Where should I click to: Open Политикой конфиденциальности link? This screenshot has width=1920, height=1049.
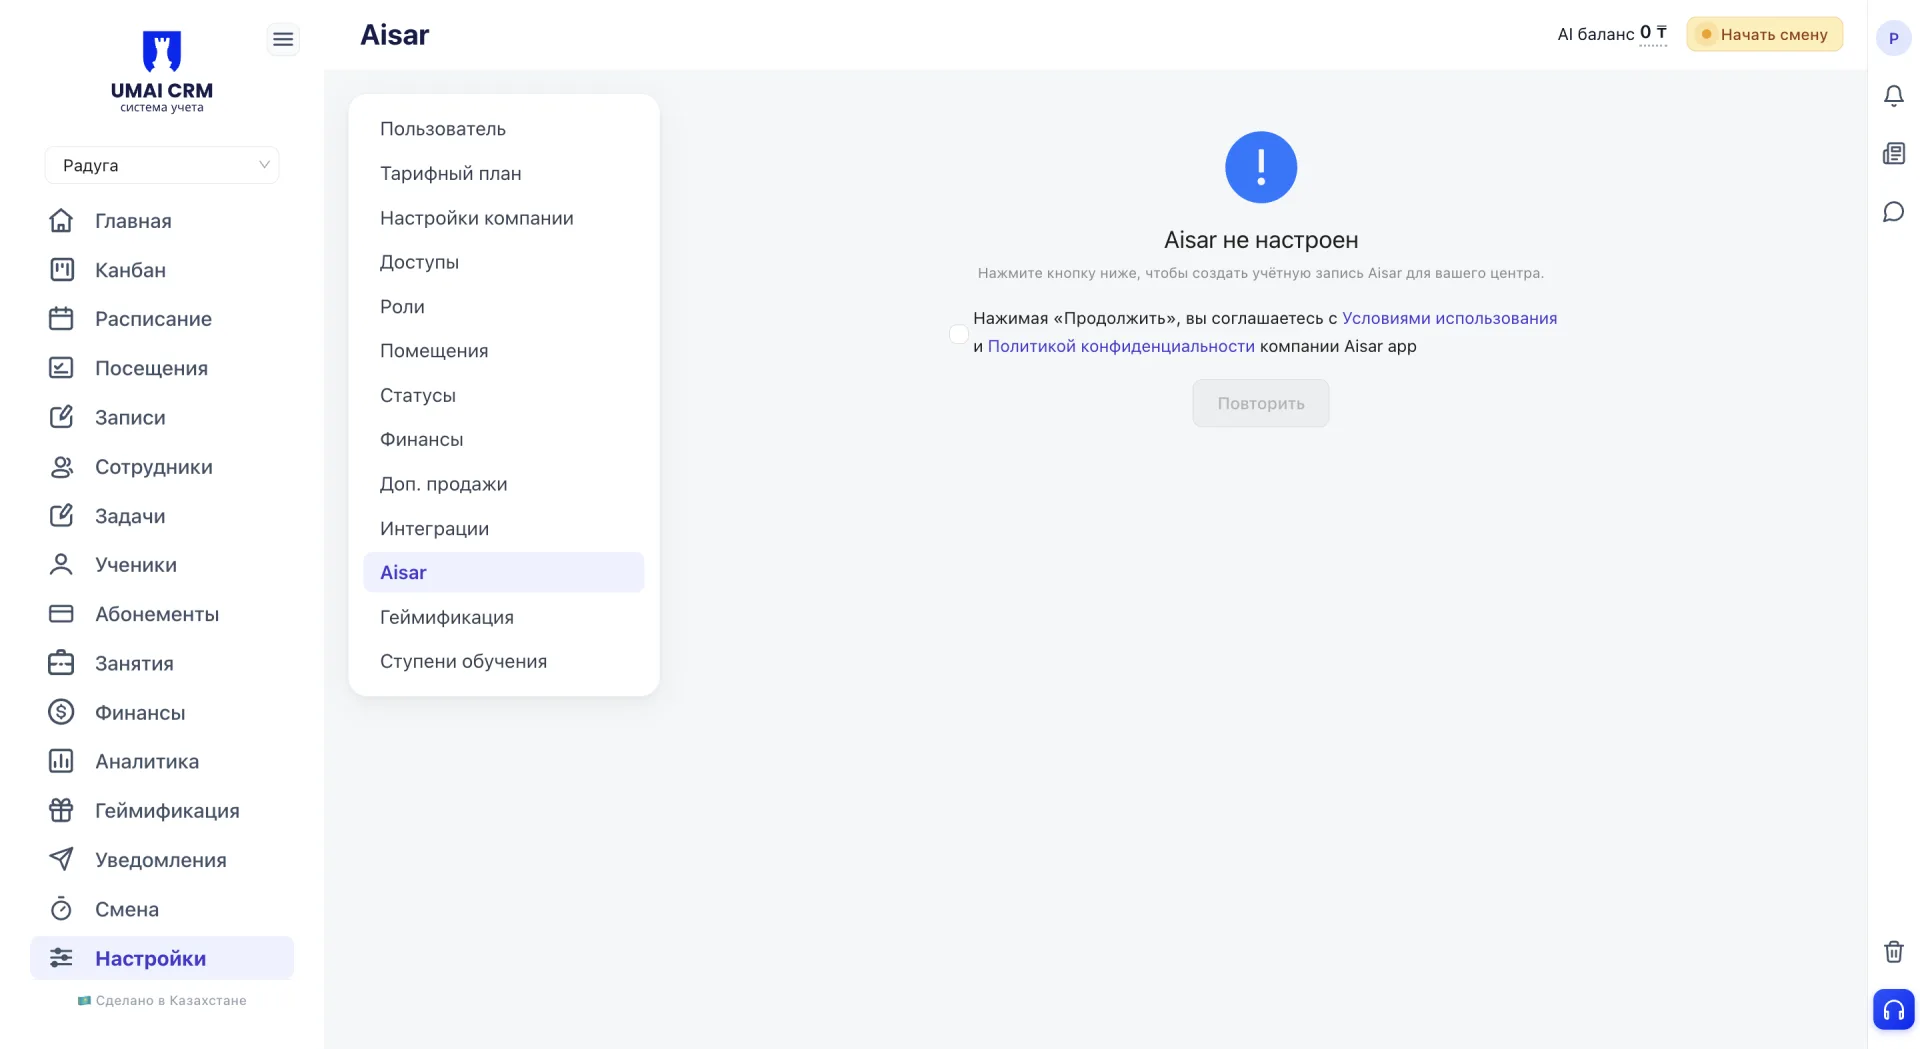[1121, 346]
